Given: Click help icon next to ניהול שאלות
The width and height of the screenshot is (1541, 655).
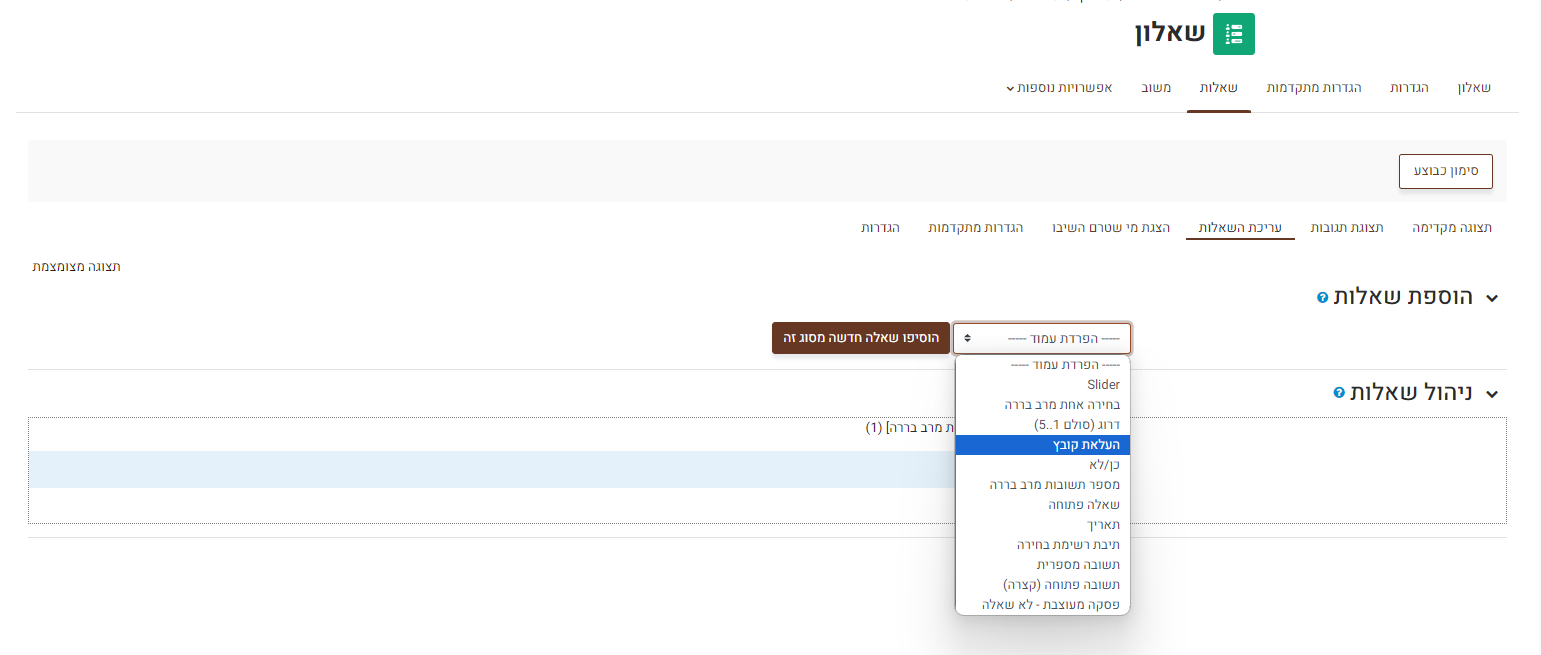Looking at the screenshot, I should point(1339,393).
